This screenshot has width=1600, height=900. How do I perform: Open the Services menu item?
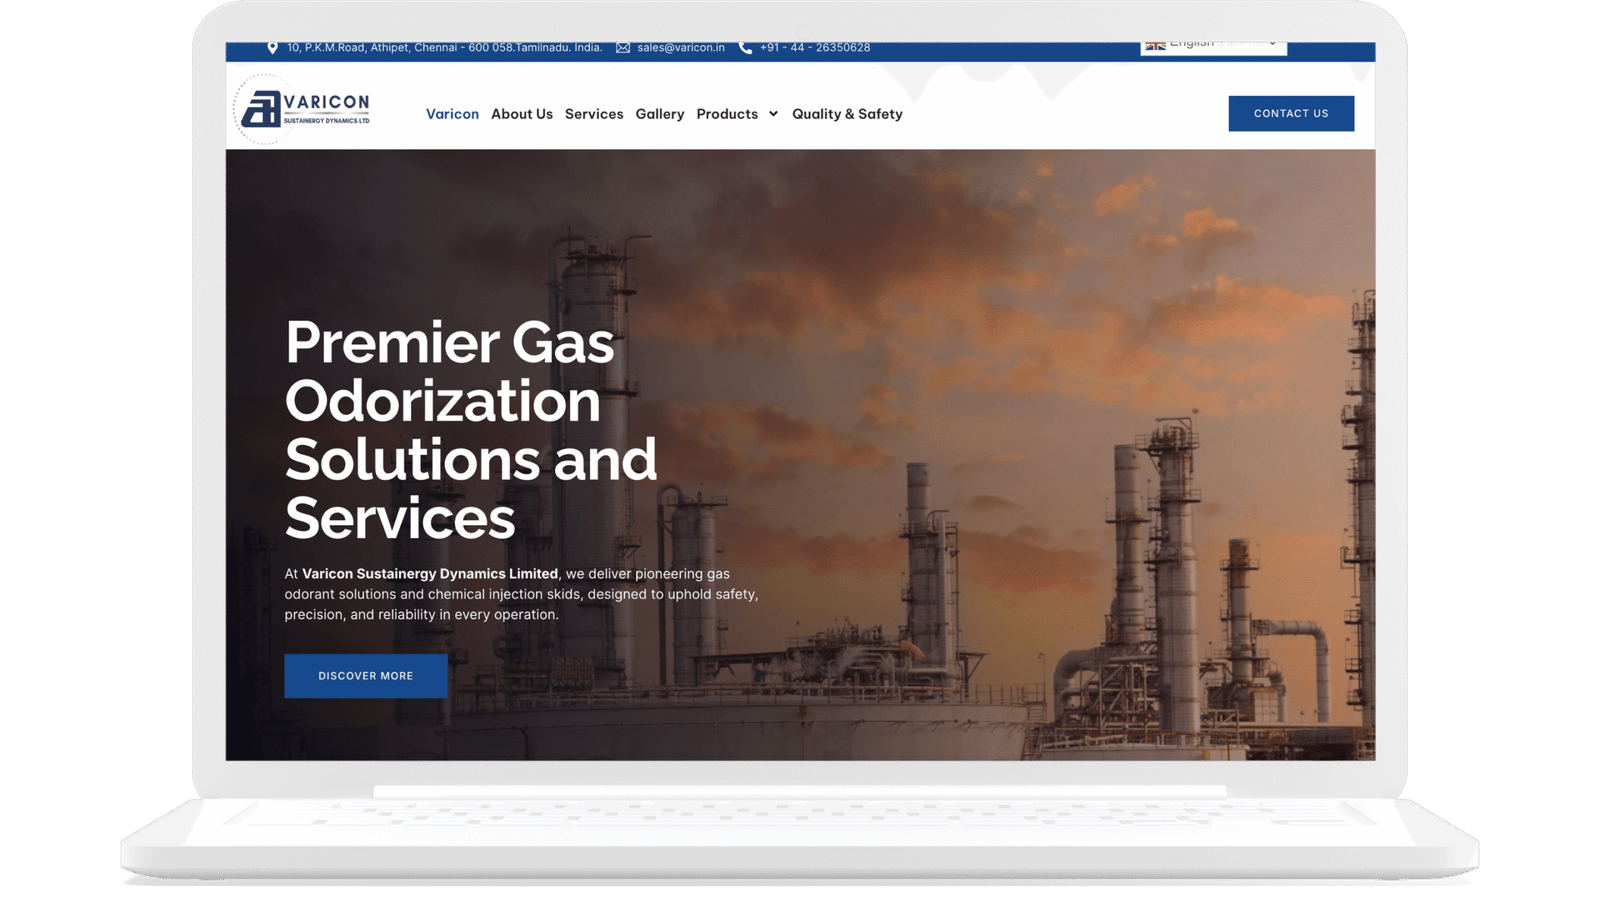coord(594,114)
